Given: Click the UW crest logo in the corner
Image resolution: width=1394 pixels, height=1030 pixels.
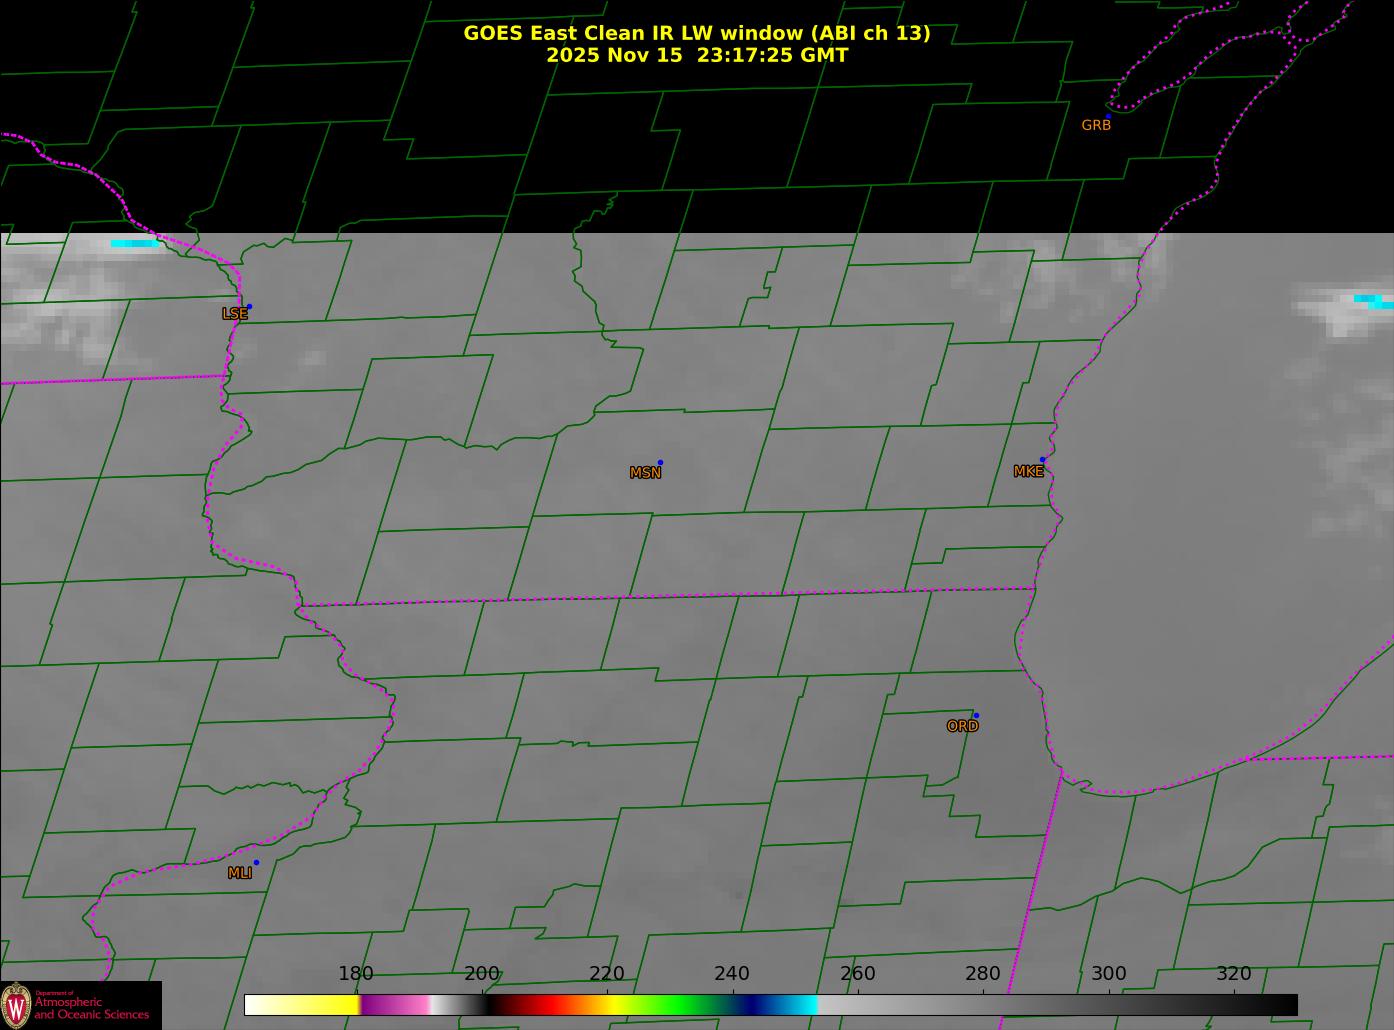Looking at the screenshot, I should (16, 1005).
